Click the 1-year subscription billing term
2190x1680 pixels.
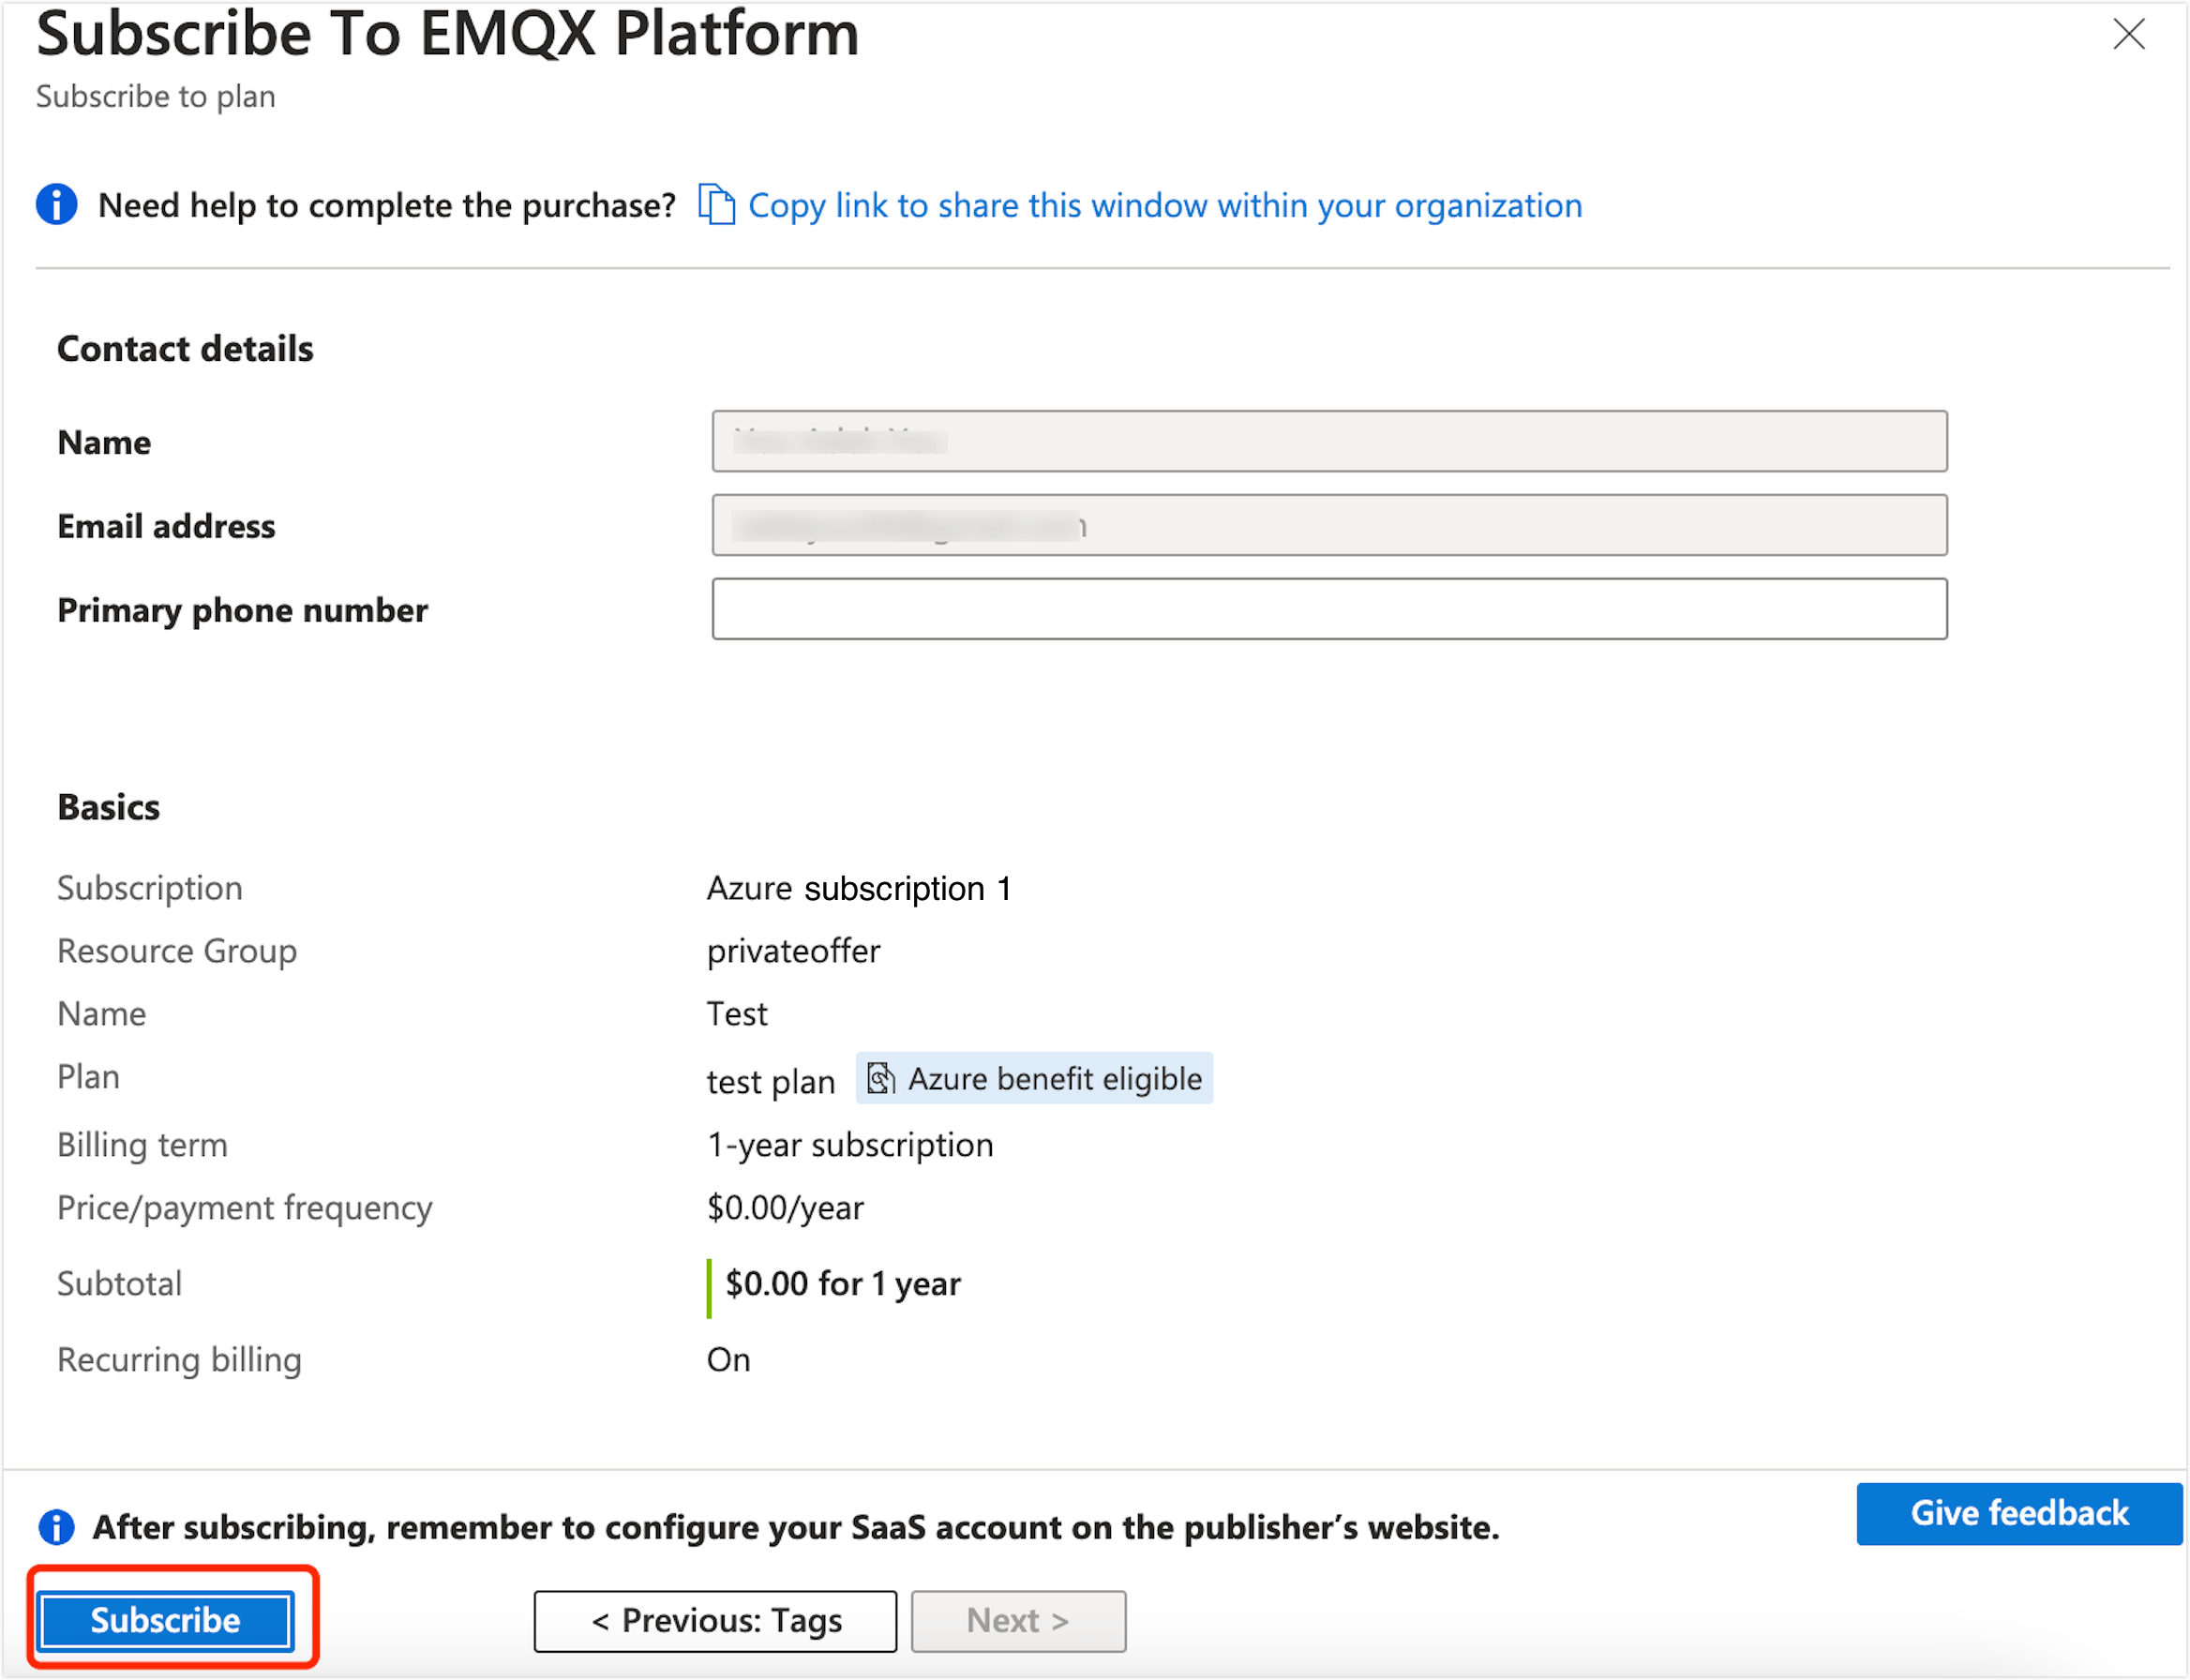850,1145
